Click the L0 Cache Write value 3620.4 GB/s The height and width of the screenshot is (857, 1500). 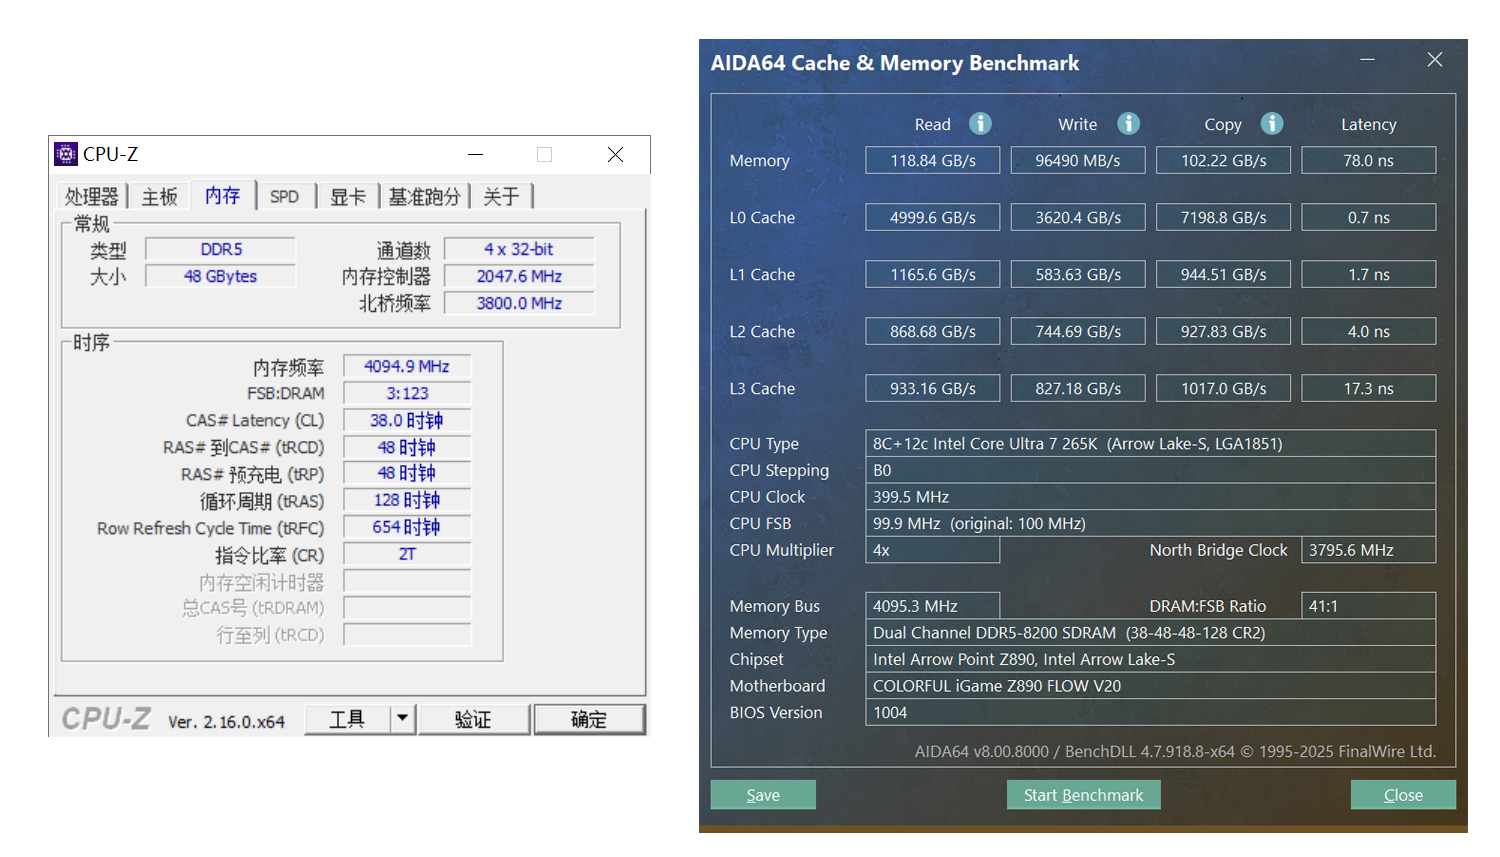click(x=1078, y=217)
